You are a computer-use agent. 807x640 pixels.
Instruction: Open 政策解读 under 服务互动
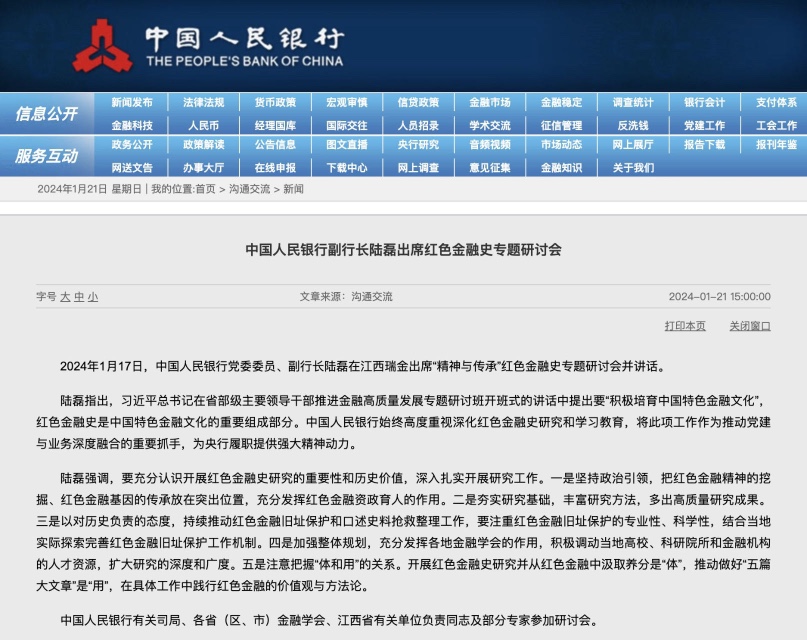click(x=203, y=145)
